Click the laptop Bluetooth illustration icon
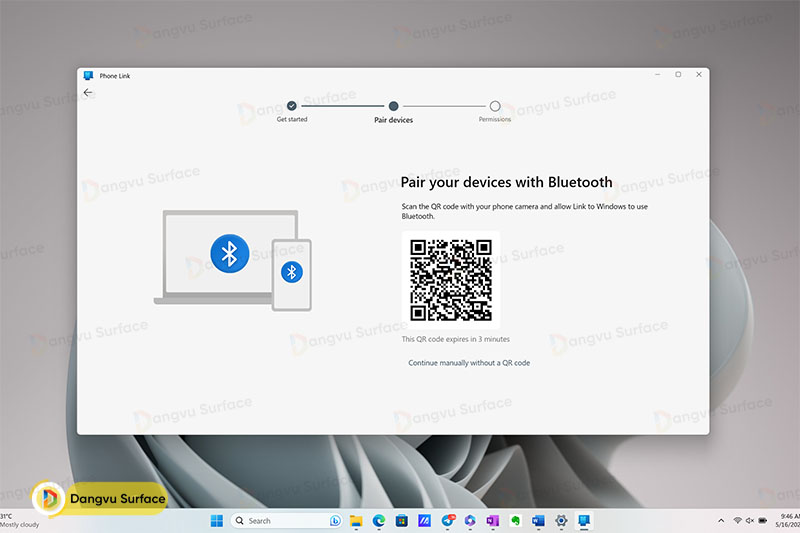Screen dimensions: 800x533 (230, 253)
